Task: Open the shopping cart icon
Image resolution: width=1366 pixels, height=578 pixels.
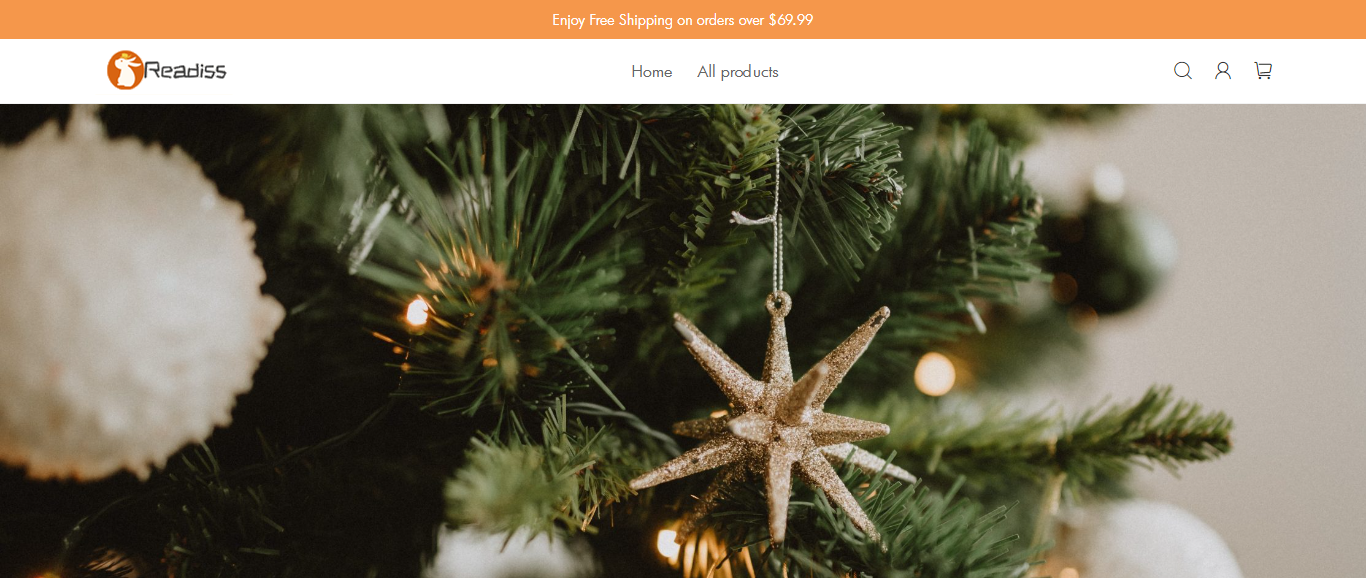Action: point(1263,71)
